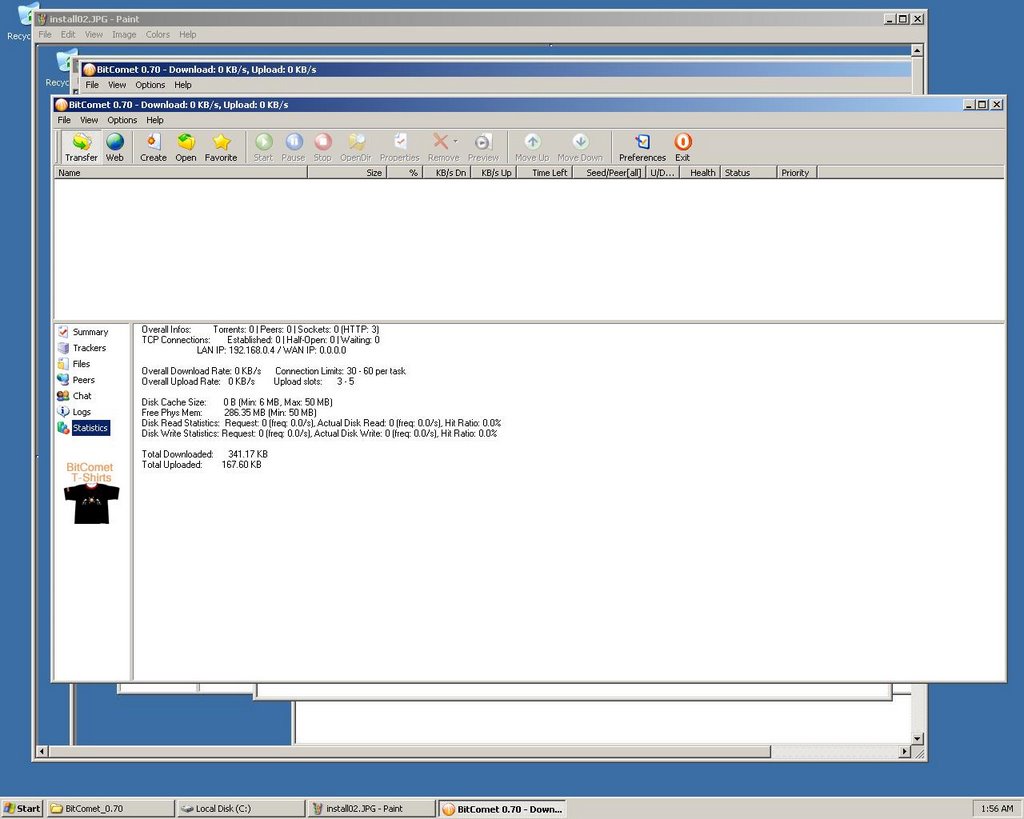
Task: Open the Colors menu in Paint window
Action: 157,35
